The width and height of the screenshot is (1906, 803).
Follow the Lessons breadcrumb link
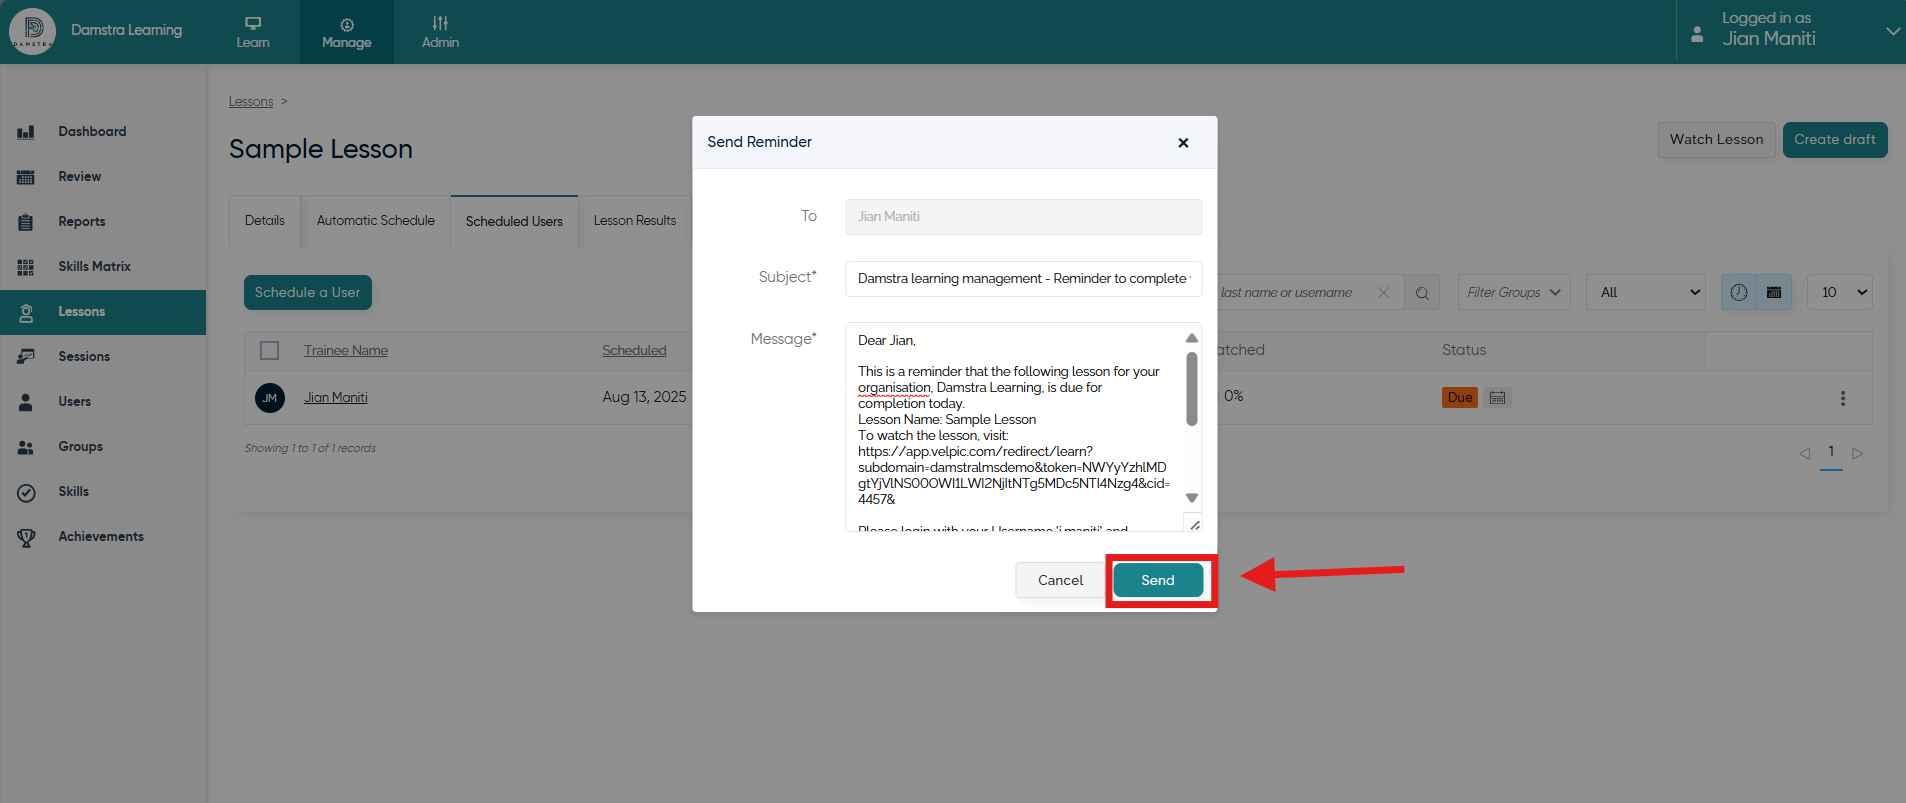[x=251, y=102]
